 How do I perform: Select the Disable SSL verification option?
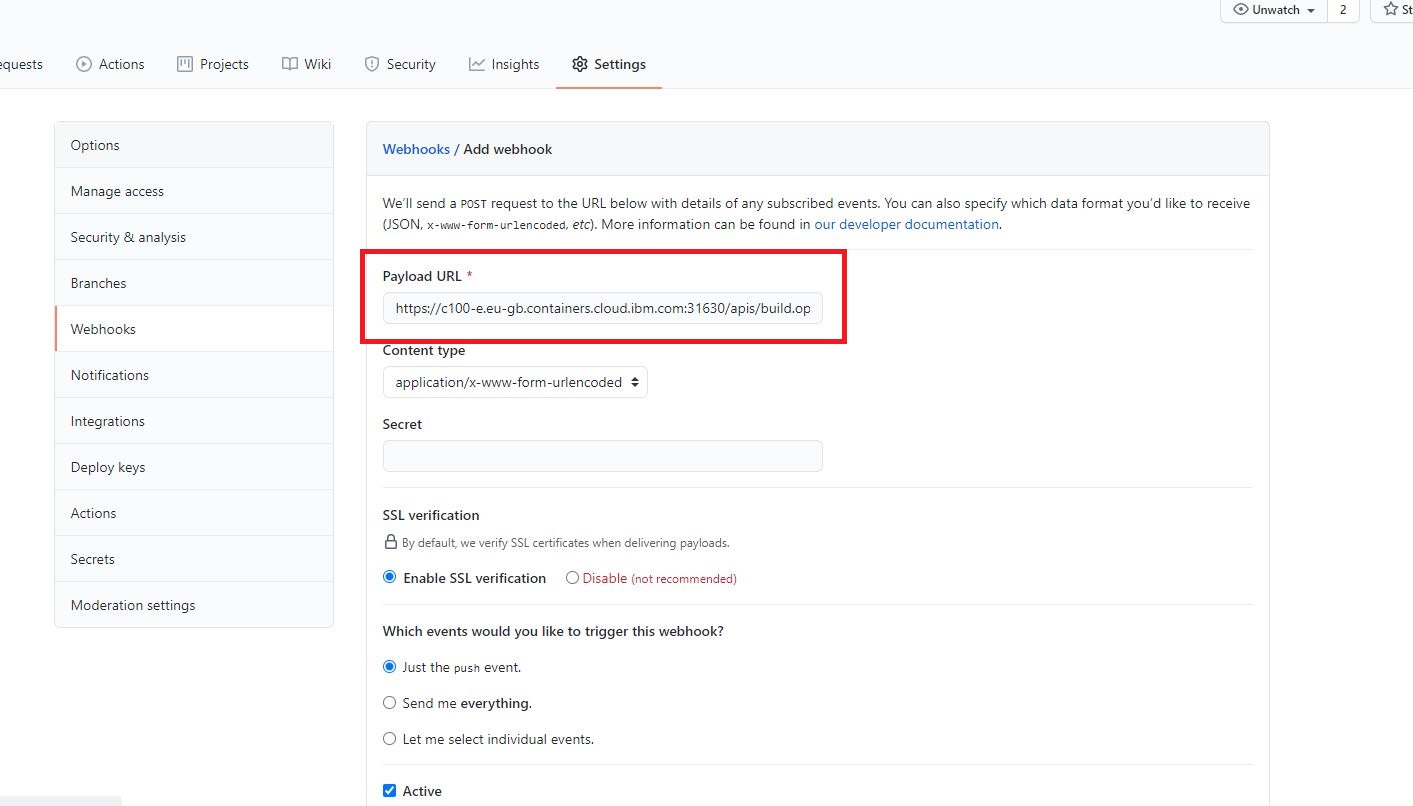coord(571,578)
